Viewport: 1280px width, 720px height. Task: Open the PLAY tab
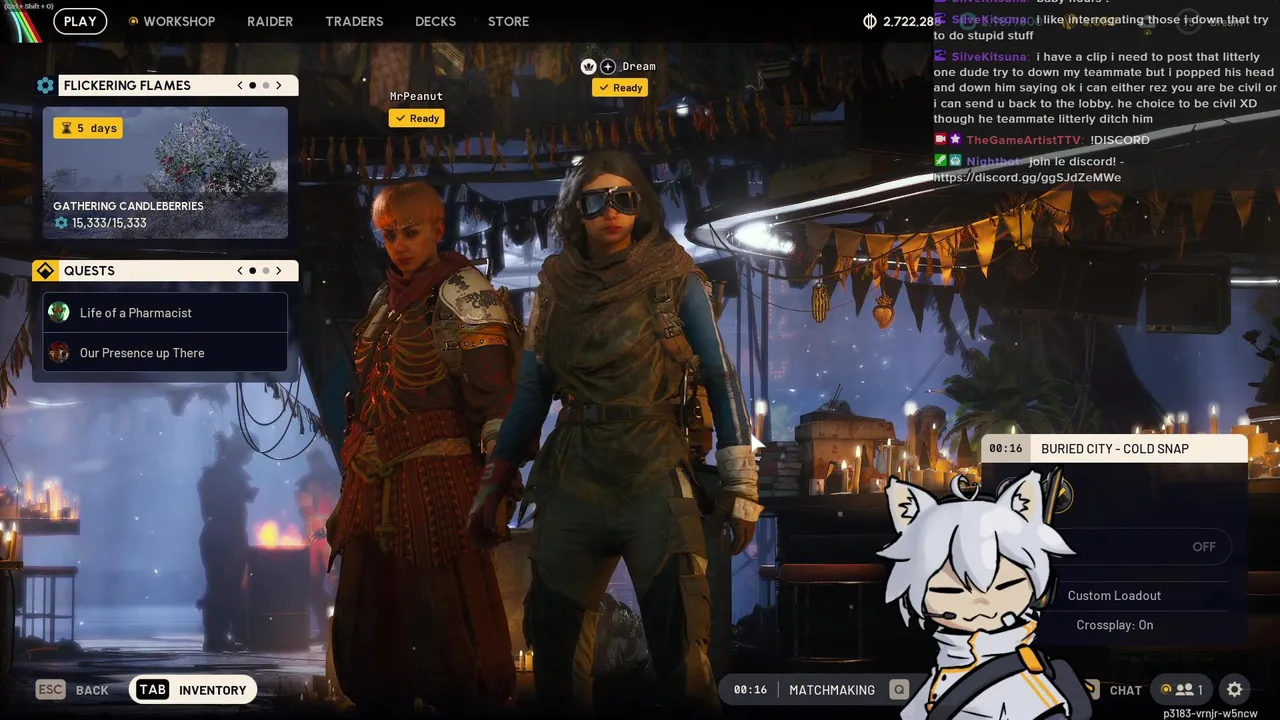pyautogui.click(x=80, y=21)
